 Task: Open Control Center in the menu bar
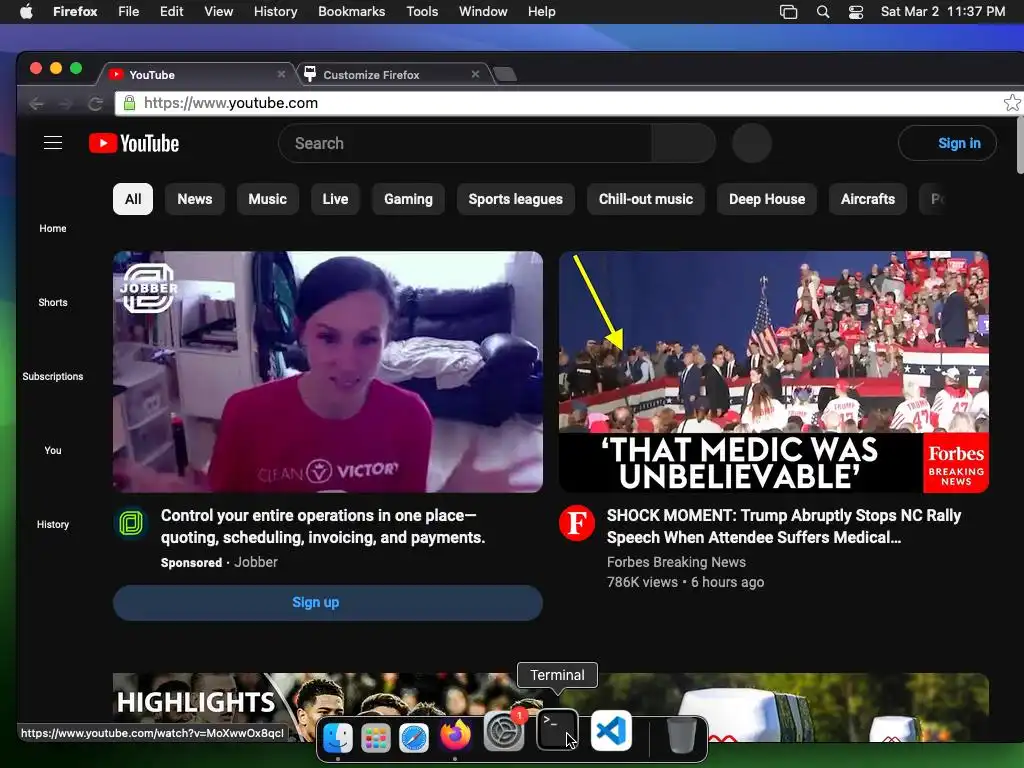point(856,12)
